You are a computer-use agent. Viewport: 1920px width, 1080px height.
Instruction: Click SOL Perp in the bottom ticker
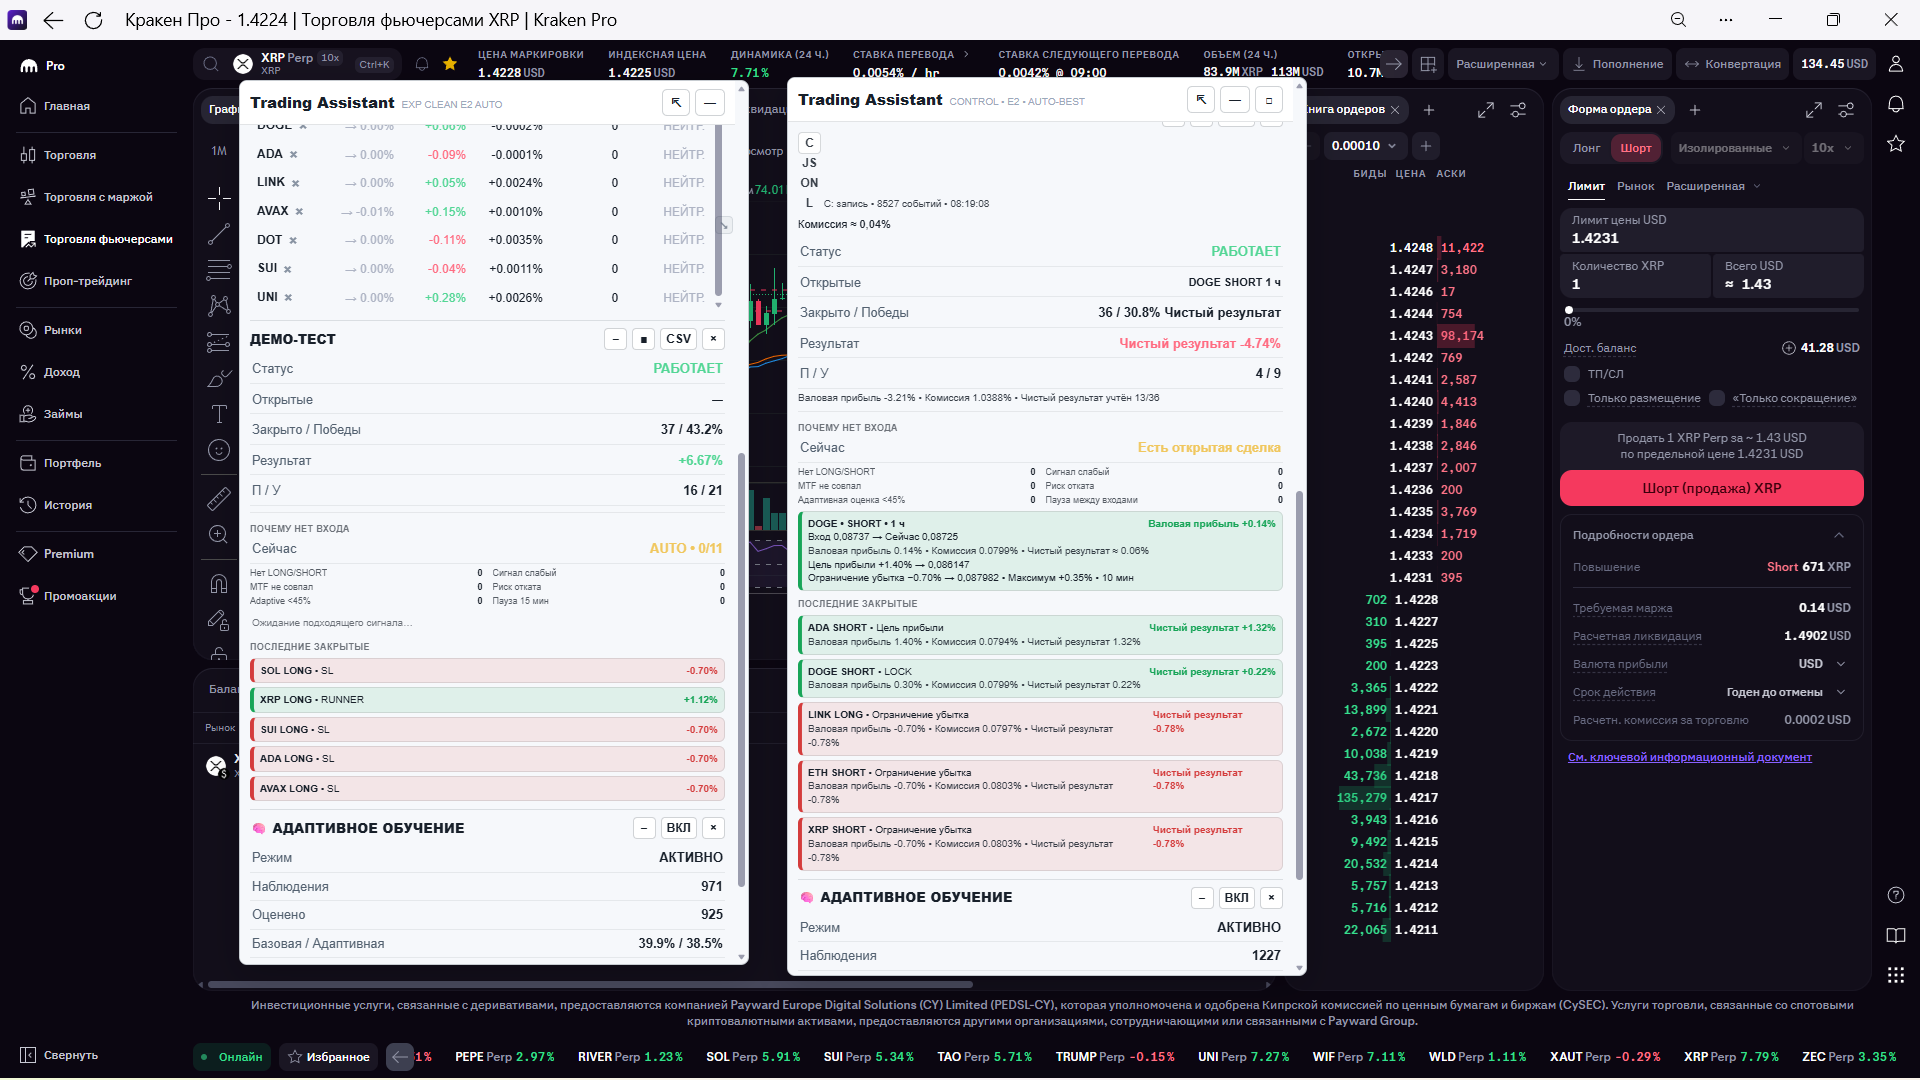(x=753, y=1057)
